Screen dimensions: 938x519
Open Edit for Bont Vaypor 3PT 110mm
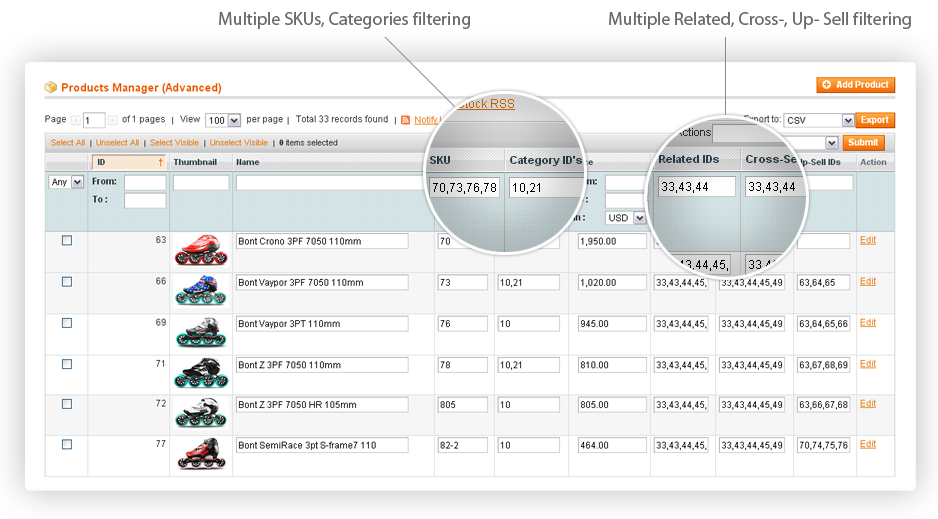click(x=867, y=323)
